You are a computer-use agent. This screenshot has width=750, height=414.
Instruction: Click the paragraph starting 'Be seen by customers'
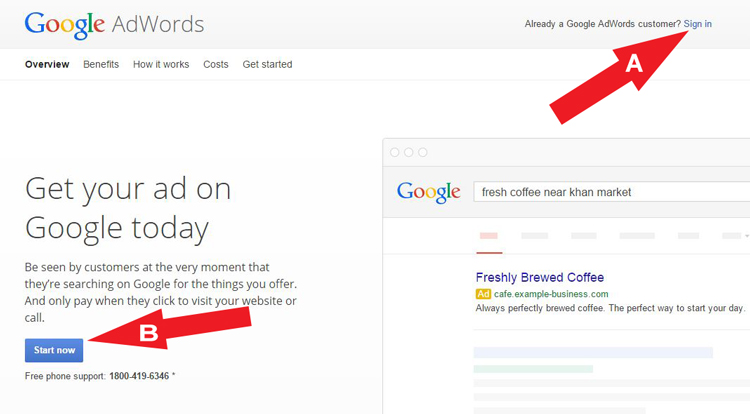(x=161, y=292)
